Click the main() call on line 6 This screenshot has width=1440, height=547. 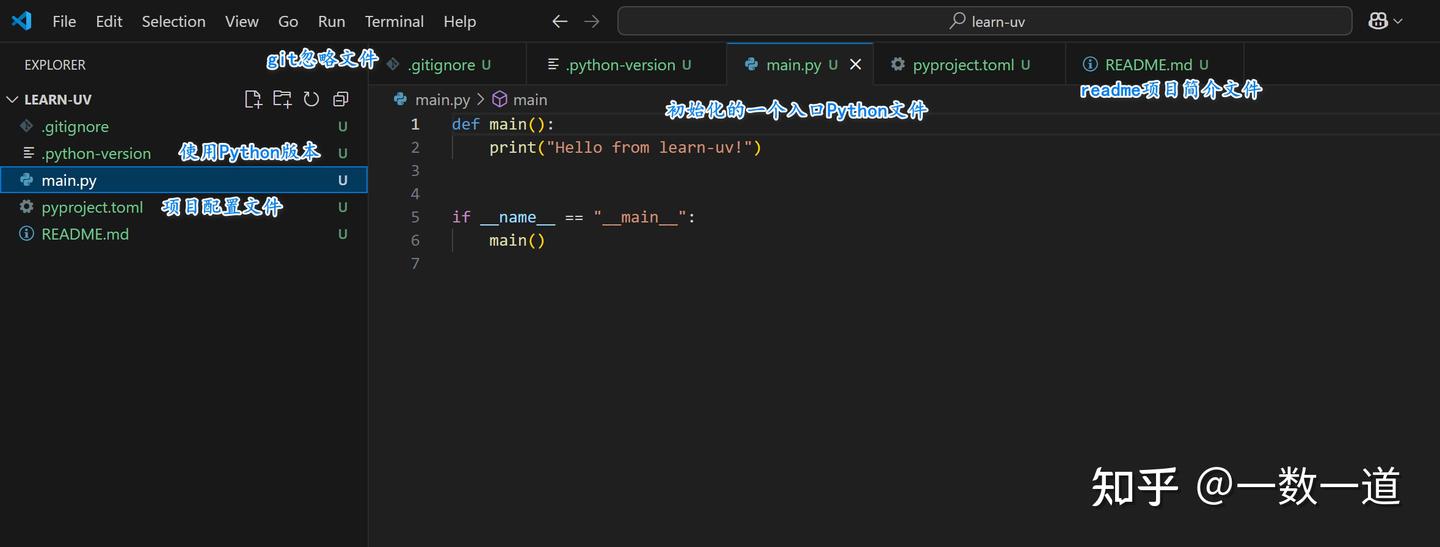pyautogui.click(x=517, y=240)
